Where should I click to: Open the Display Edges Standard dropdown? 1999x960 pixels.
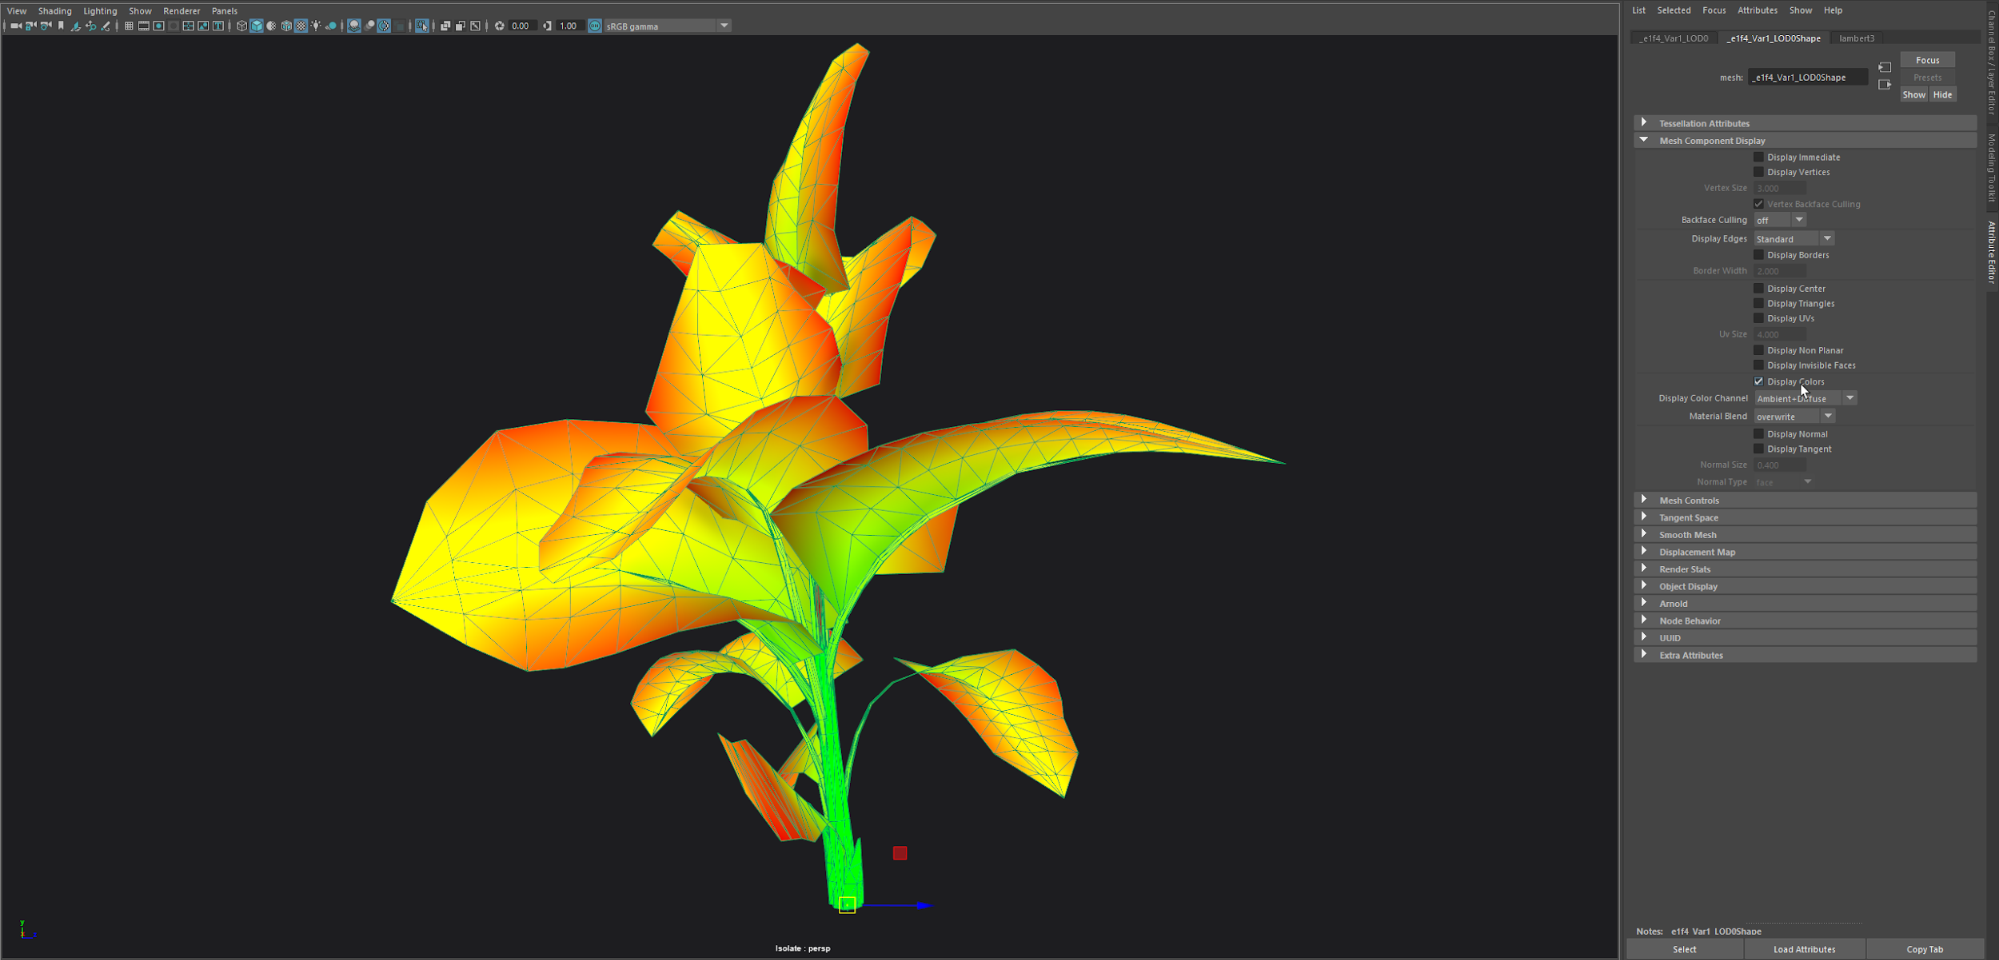1794,239
